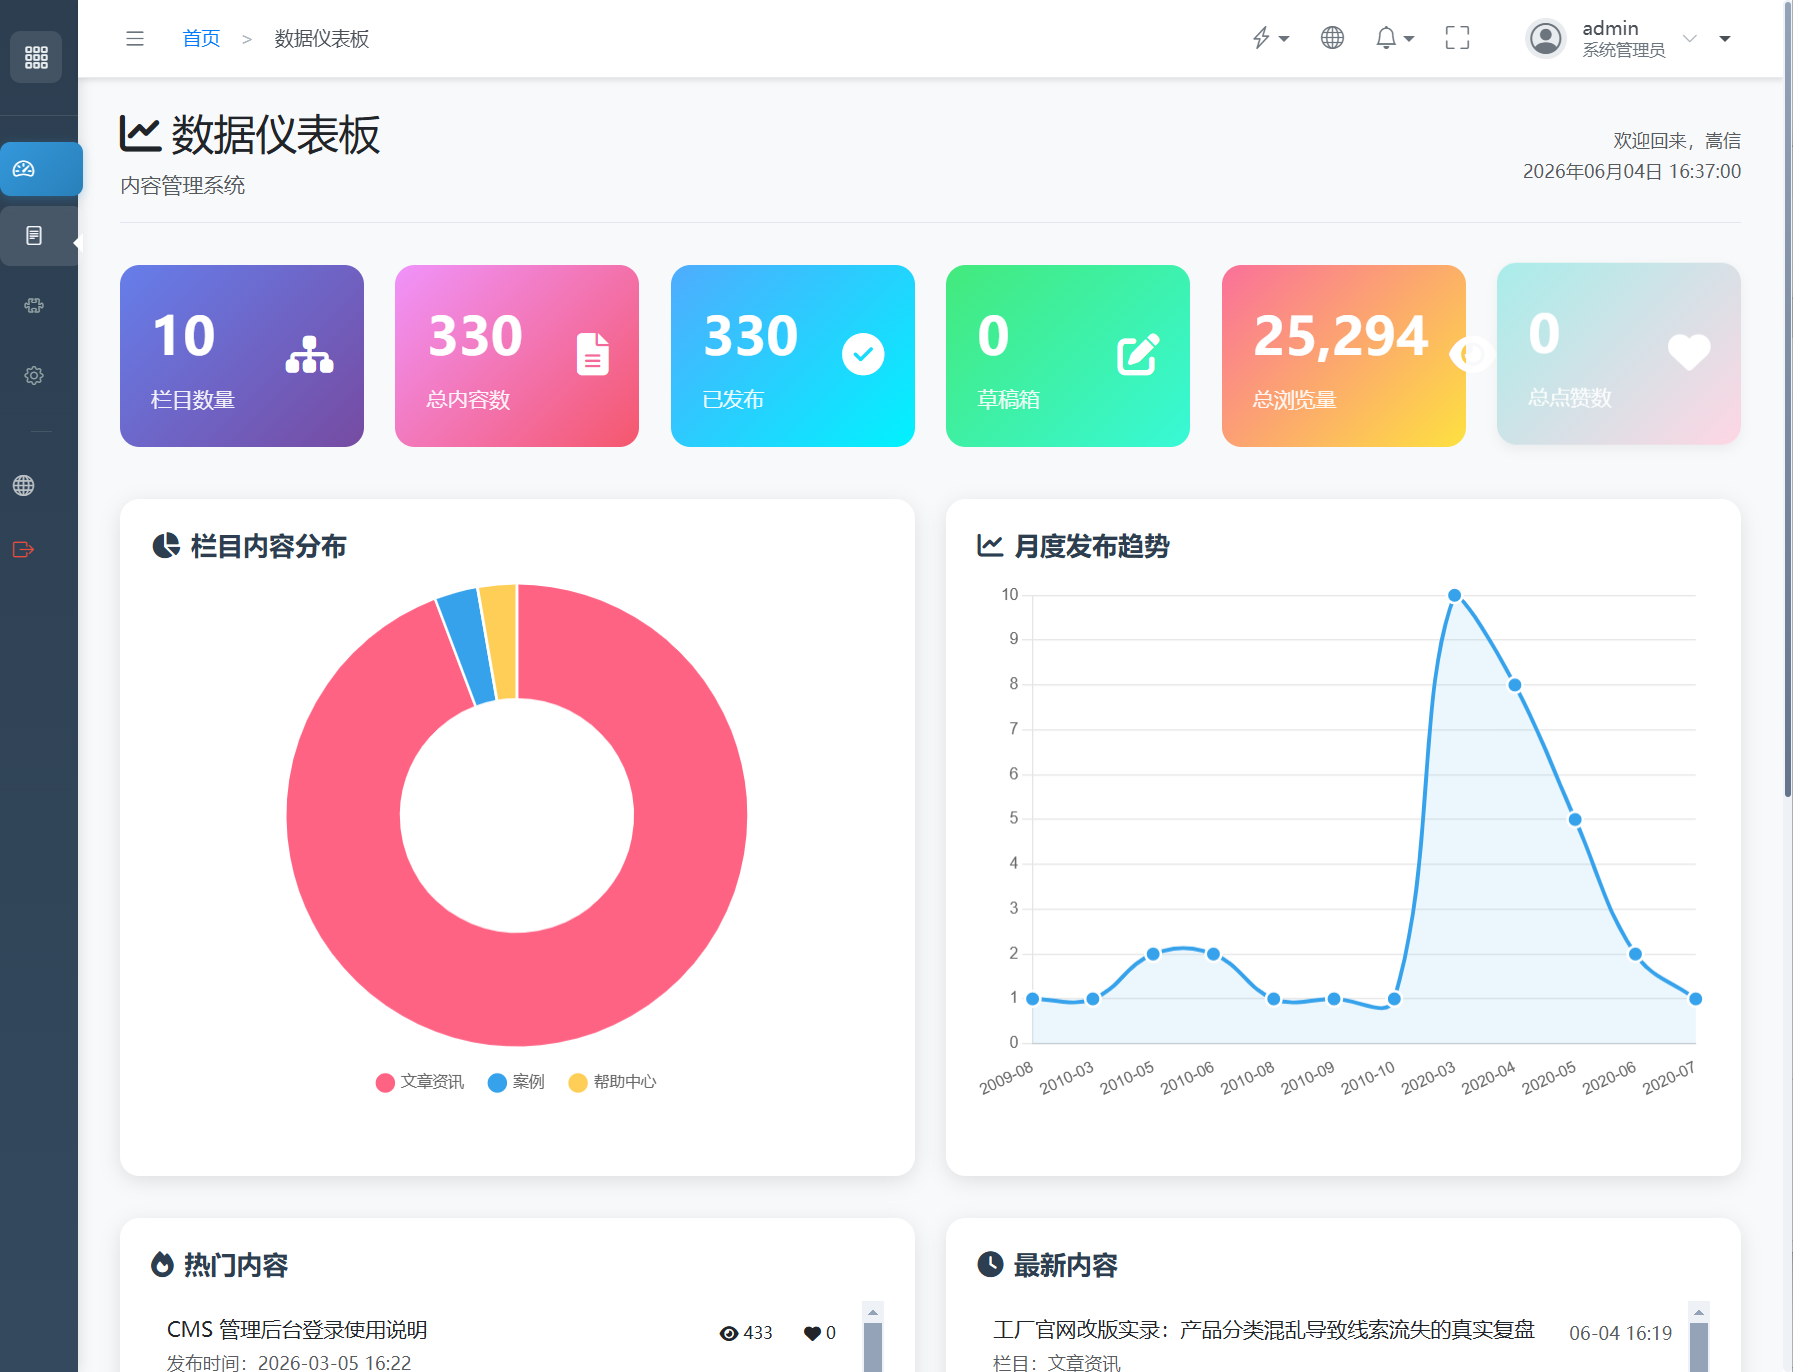1793x1372 pixels.
Task: Enter fullscreen with the expand icon
Action: pyautogui.click(x=1457, y=38)
